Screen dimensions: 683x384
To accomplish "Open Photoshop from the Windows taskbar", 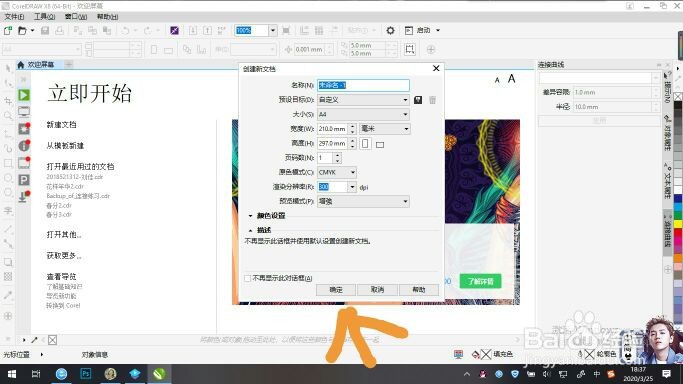I will 86,374.
